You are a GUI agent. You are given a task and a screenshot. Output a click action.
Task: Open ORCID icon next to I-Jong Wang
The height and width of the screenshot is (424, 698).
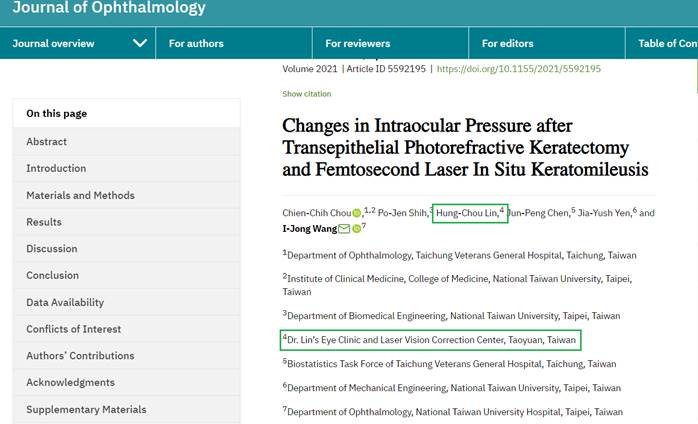(x=357, y=229)
